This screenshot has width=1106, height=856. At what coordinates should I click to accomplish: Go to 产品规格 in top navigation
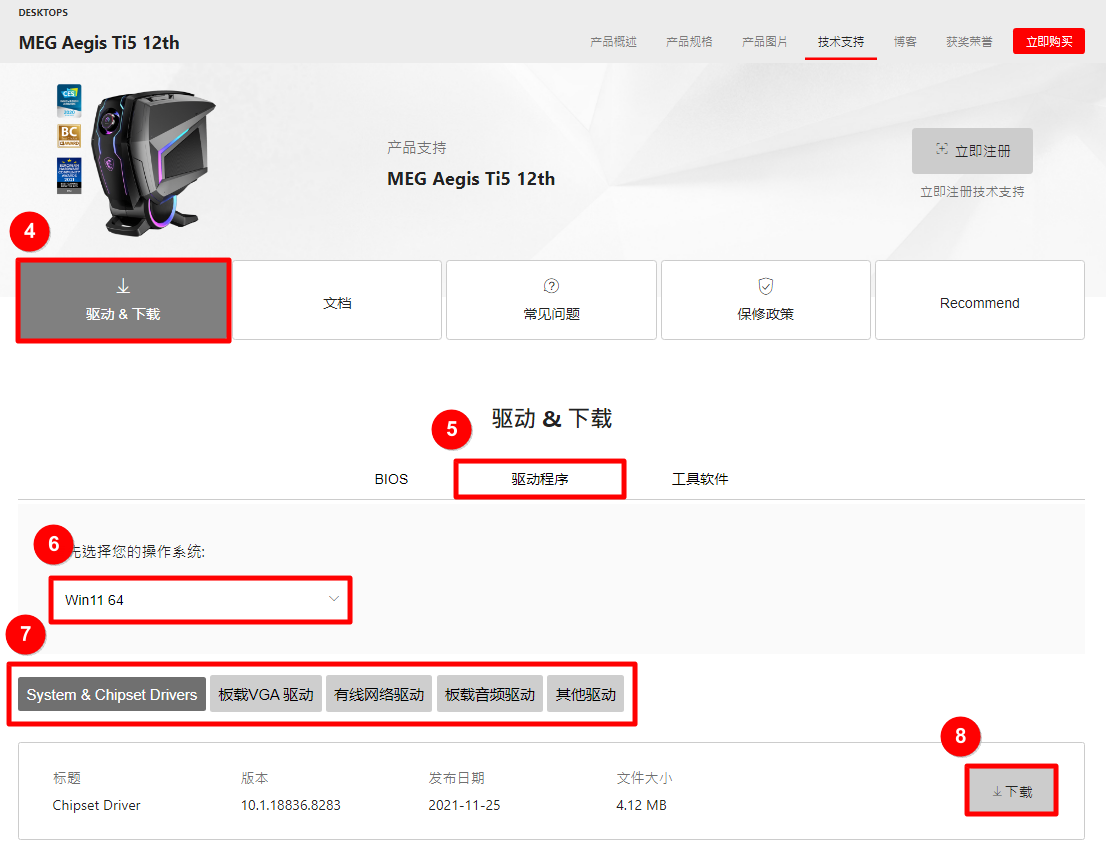[689, 42]
